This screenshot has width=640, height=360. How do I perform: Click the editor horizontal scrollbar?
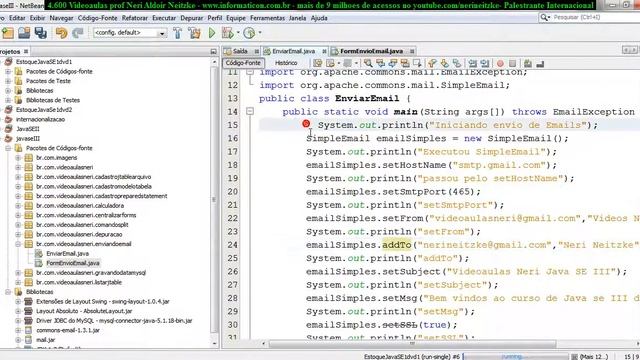coord(412,344)
